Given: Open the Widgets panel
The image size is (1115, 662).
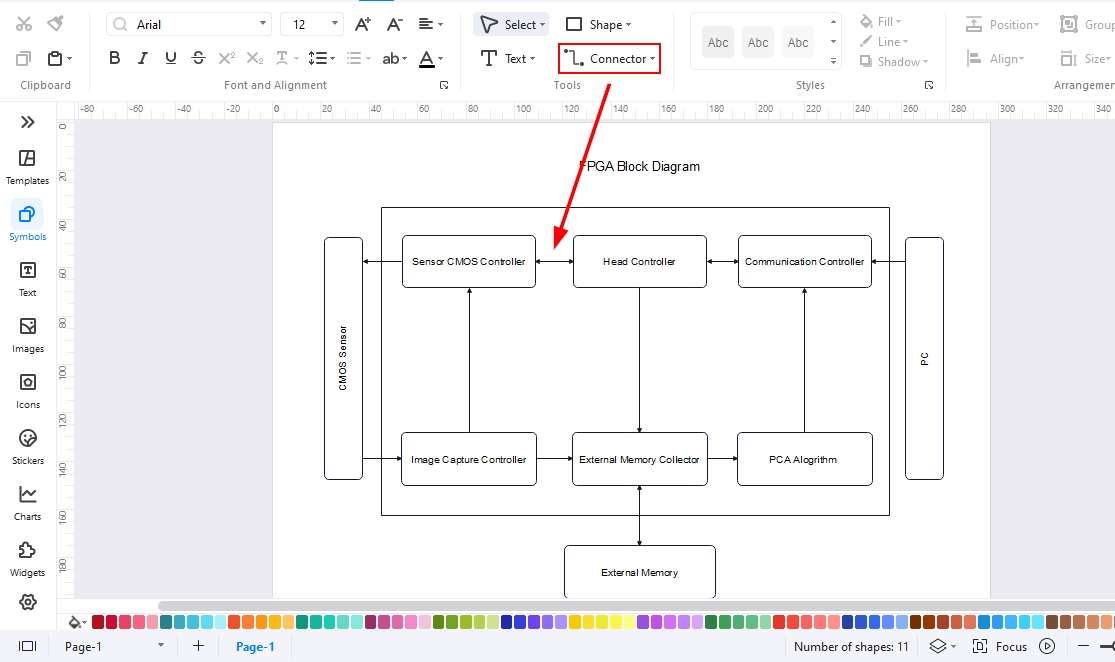Looking at the screenshot, I should pyautogui.click(x=27, y=557).
